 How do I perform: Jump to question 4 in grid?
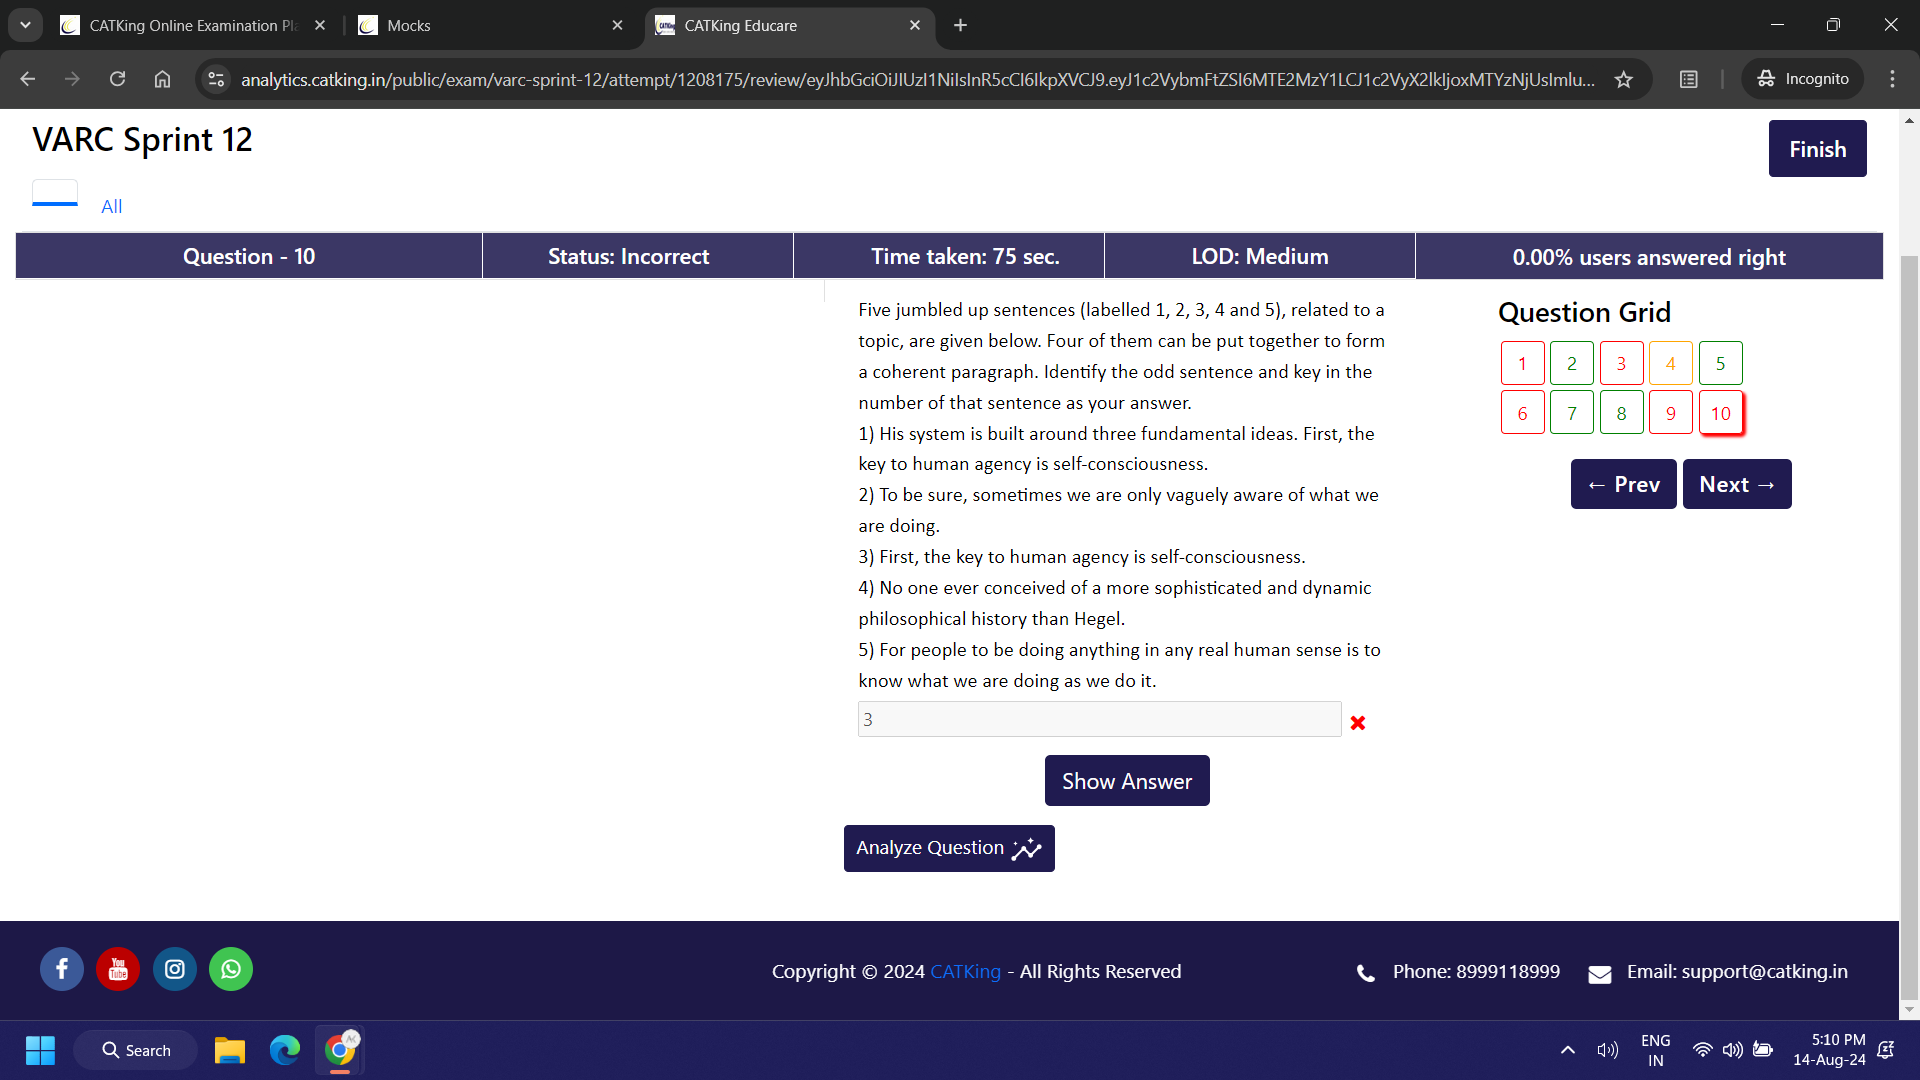pos(1670,363)
